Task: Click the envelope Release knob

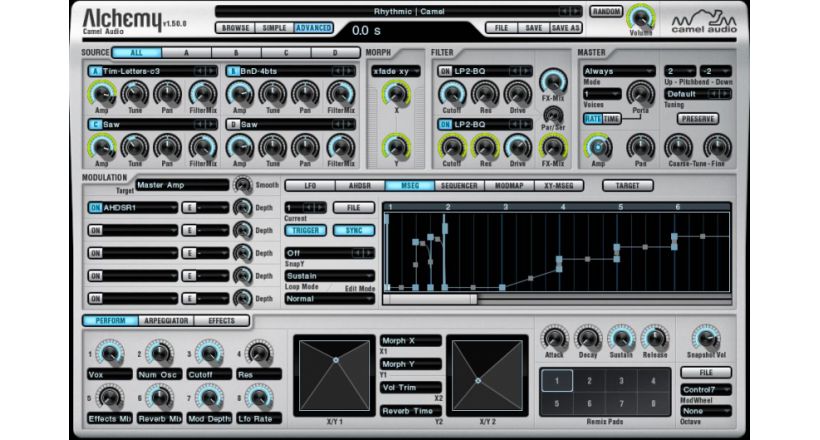Action: pyautogui.click(x=654, y=339)
